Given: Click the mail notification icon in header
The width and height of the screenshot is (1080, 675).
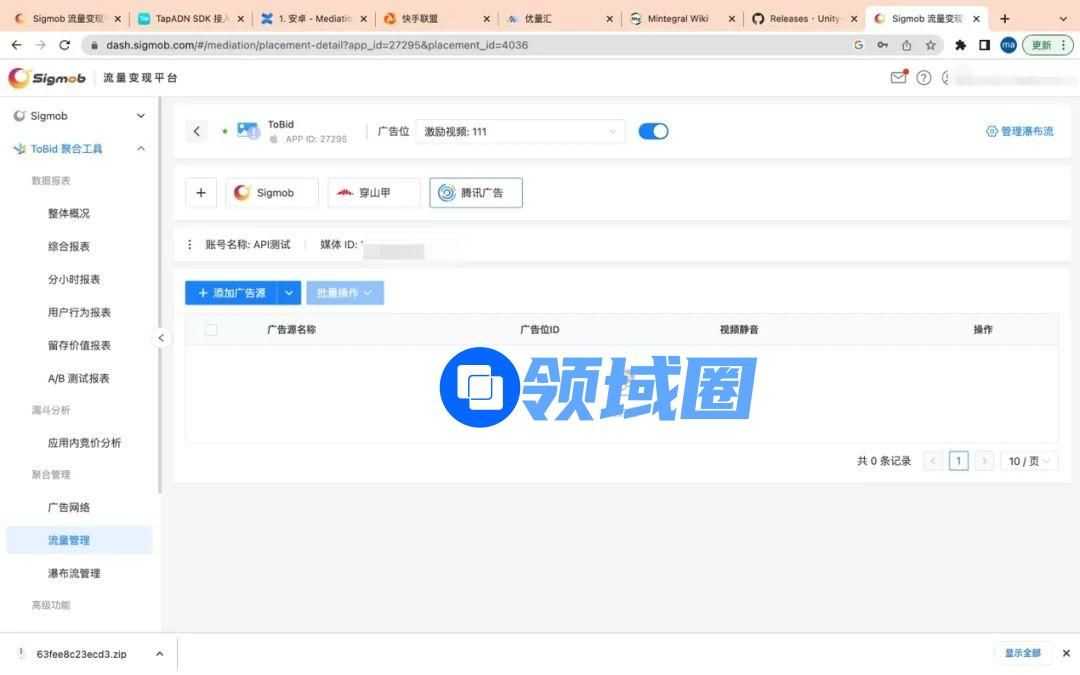Looking at the screenshot, I should (898, 78).
